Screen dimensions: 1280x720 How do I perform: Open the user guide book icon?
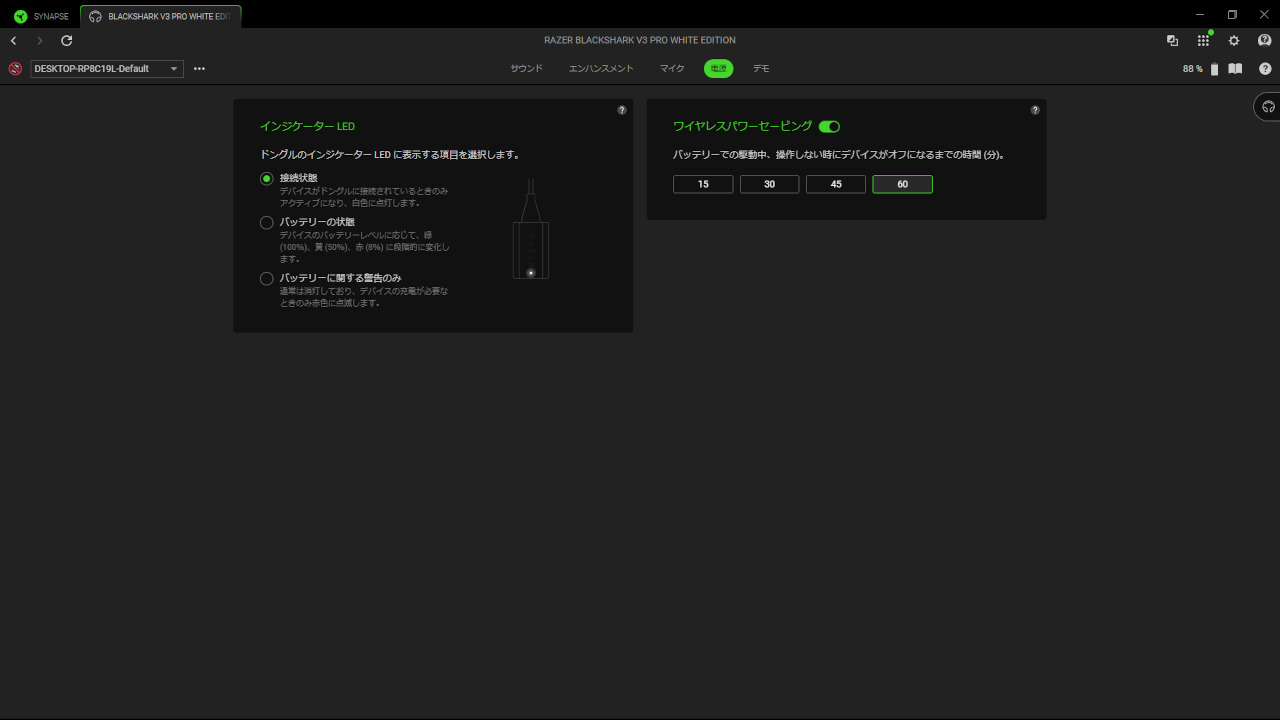[1236, 69]
